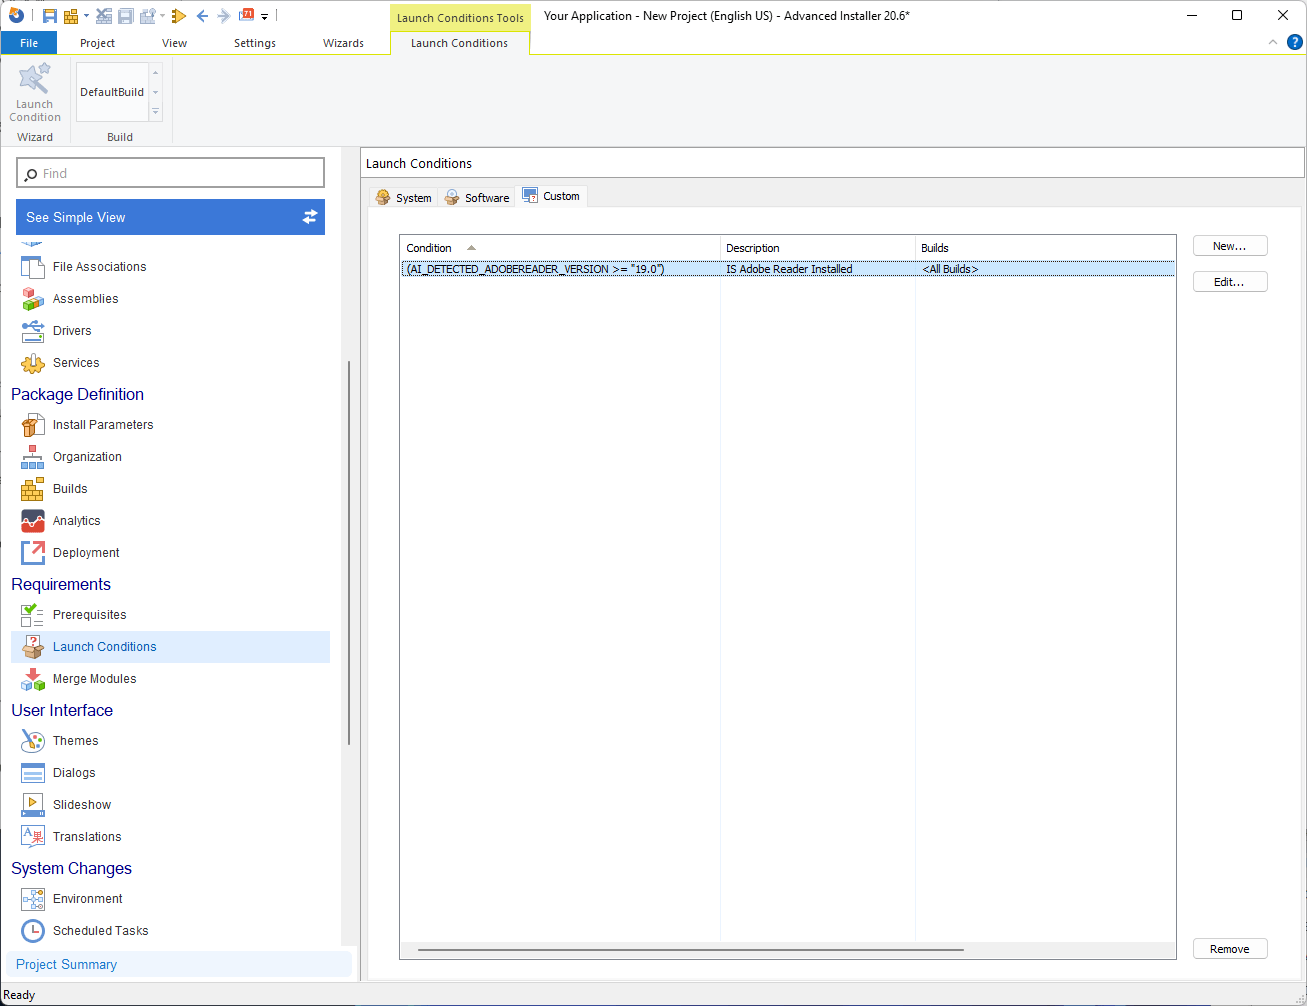Click the Prerequisites checklist icon

click(33, 615)
